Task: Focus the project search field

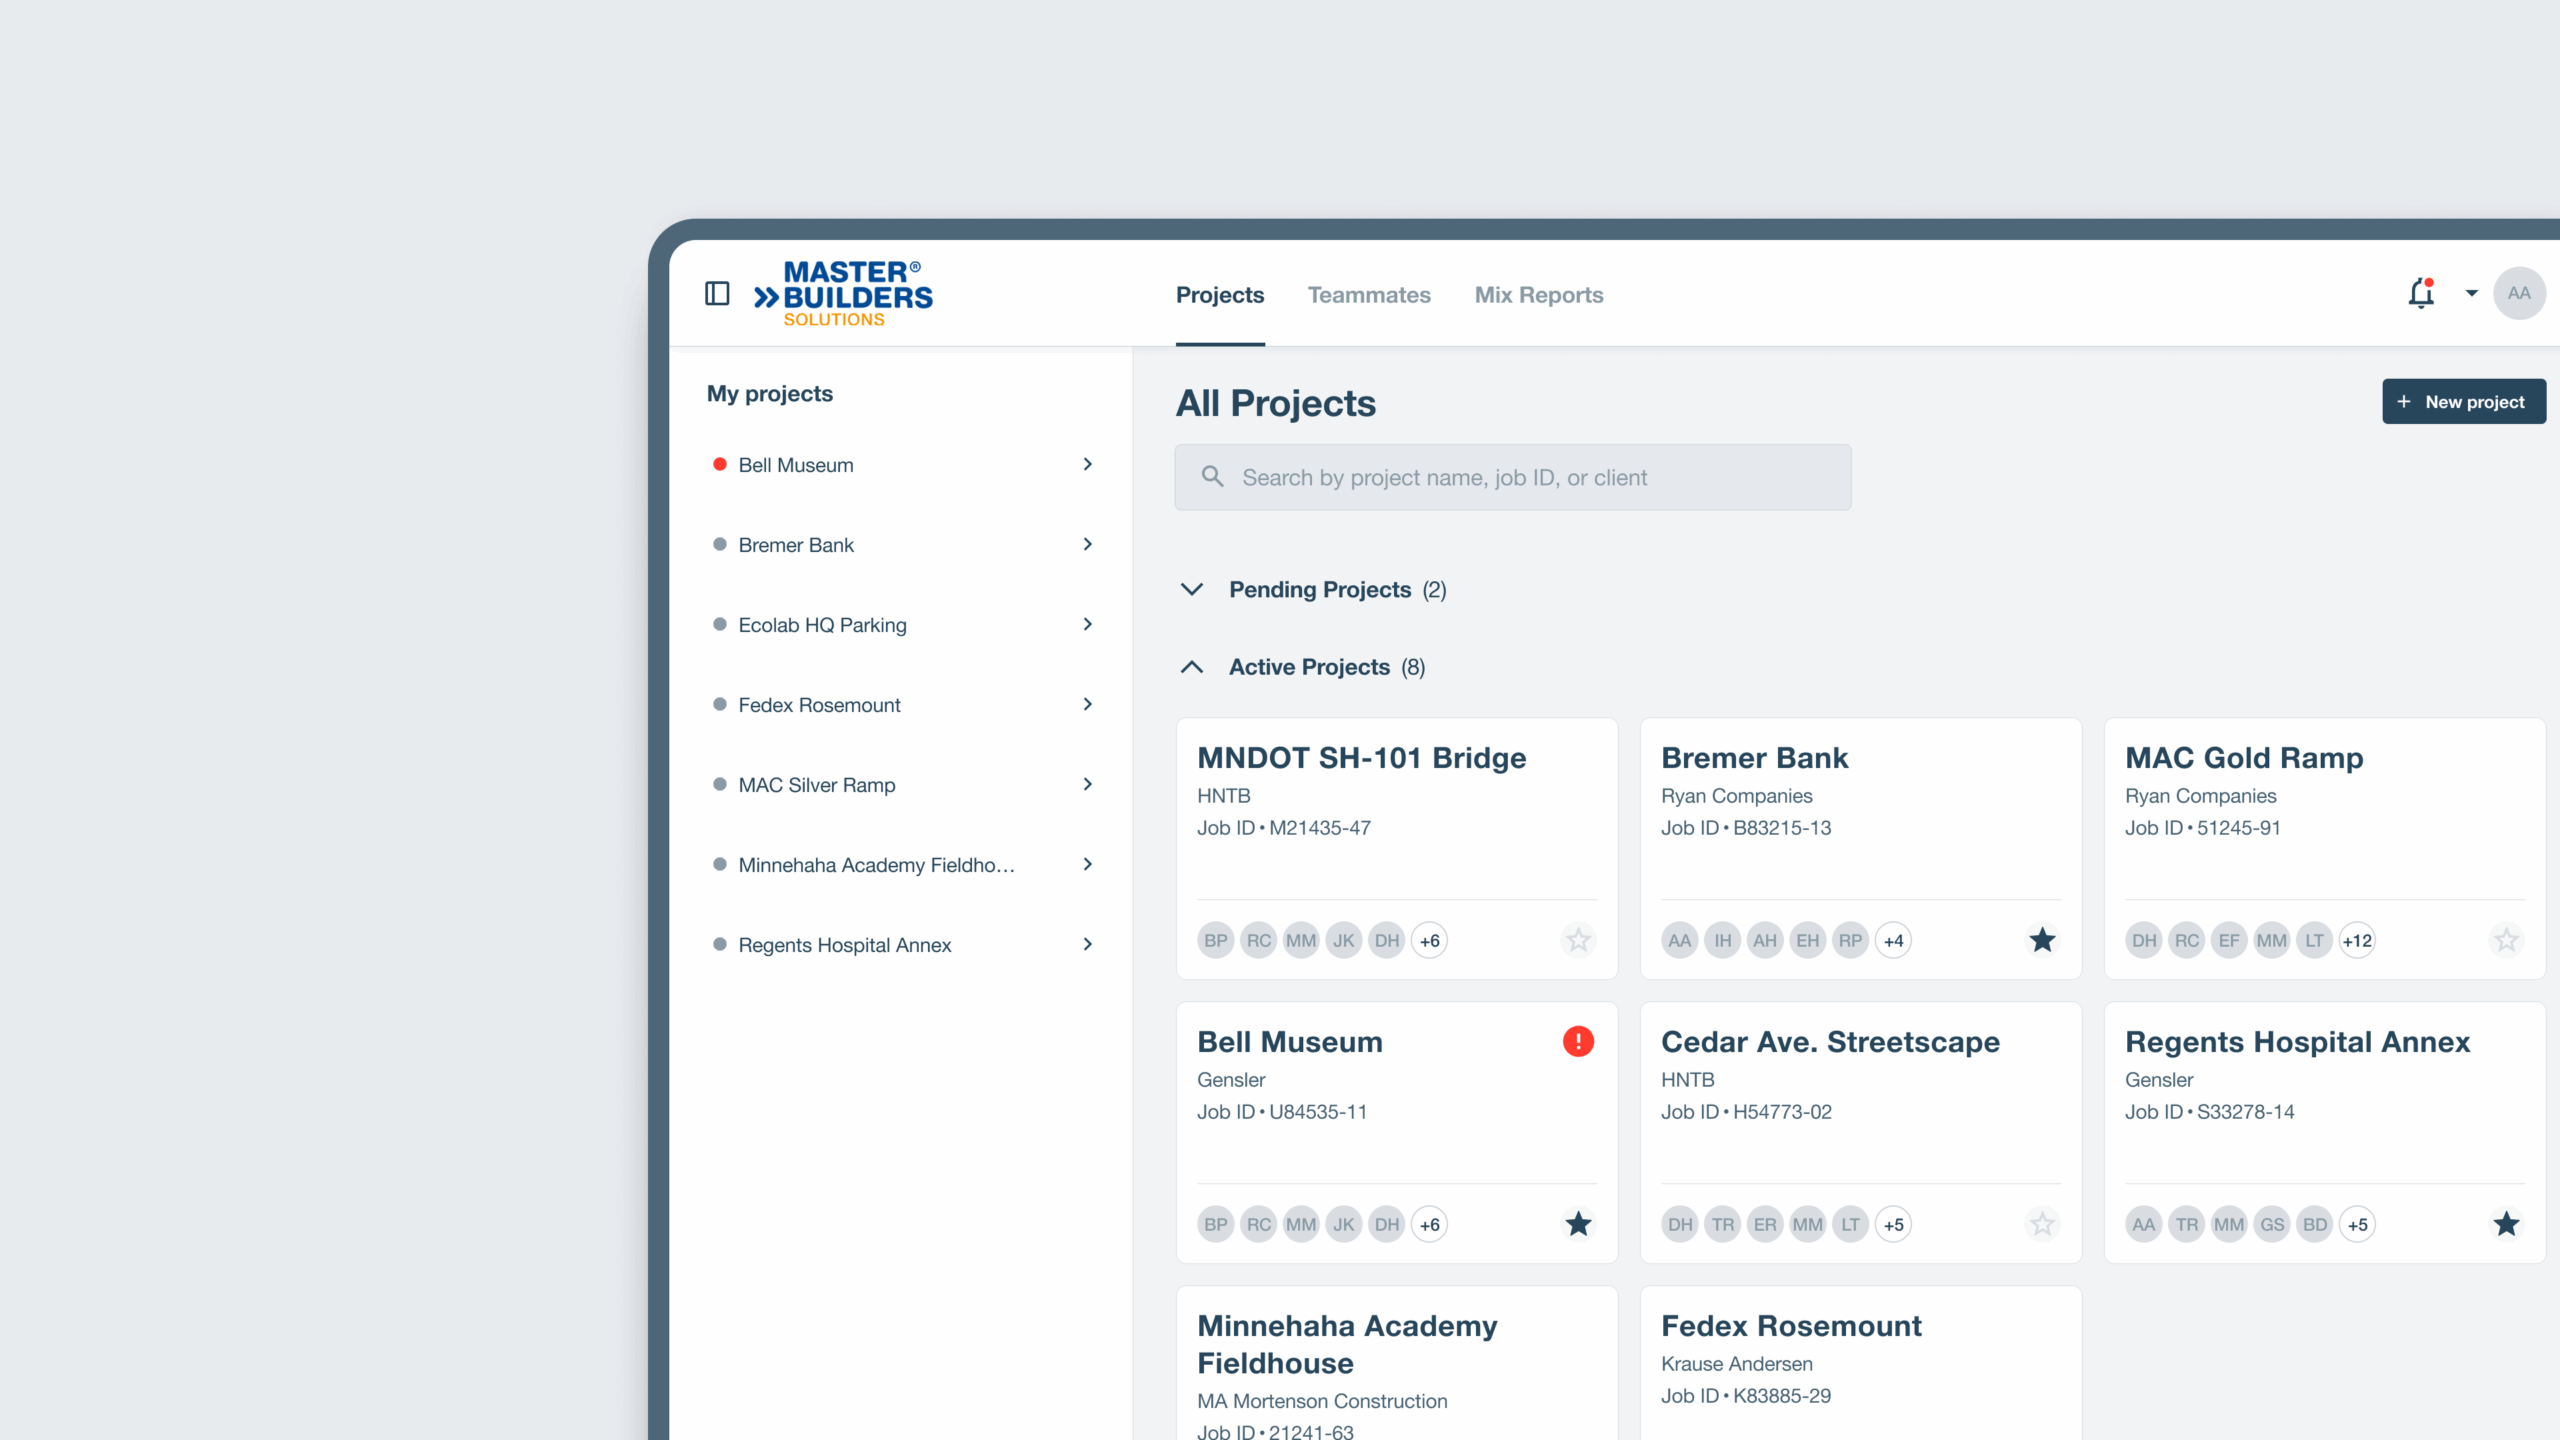Action: pyautogui.click(x=1513, y=477)
